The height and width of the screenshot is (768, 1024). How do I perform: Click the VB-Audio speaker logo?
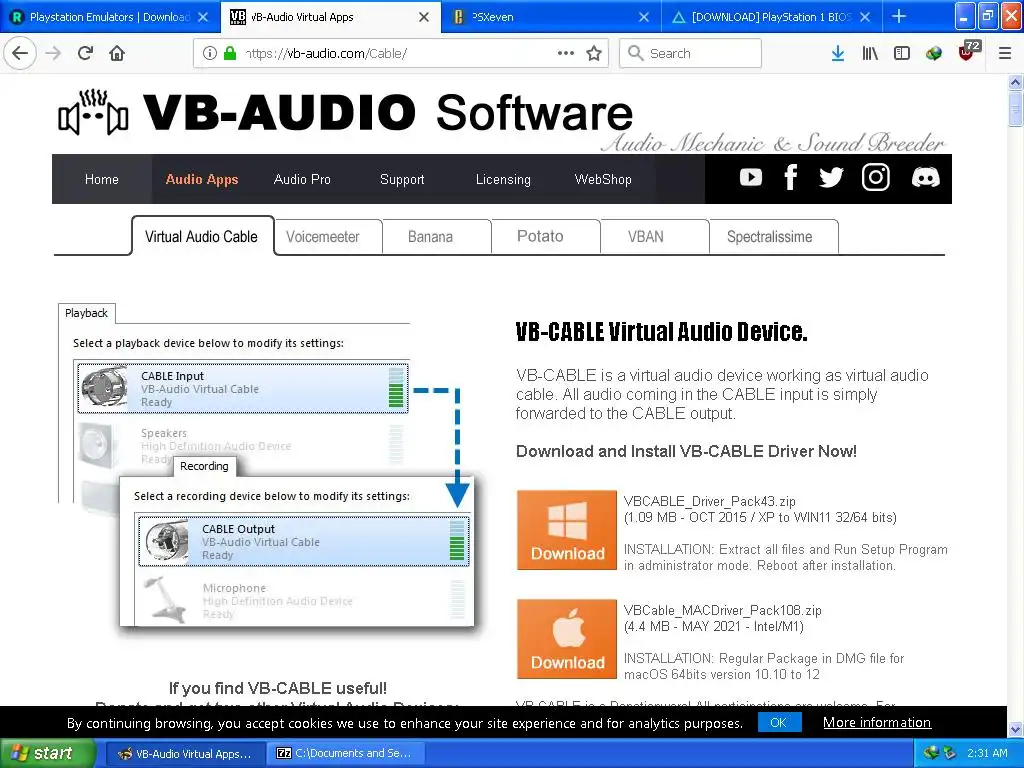click(93, 112)
